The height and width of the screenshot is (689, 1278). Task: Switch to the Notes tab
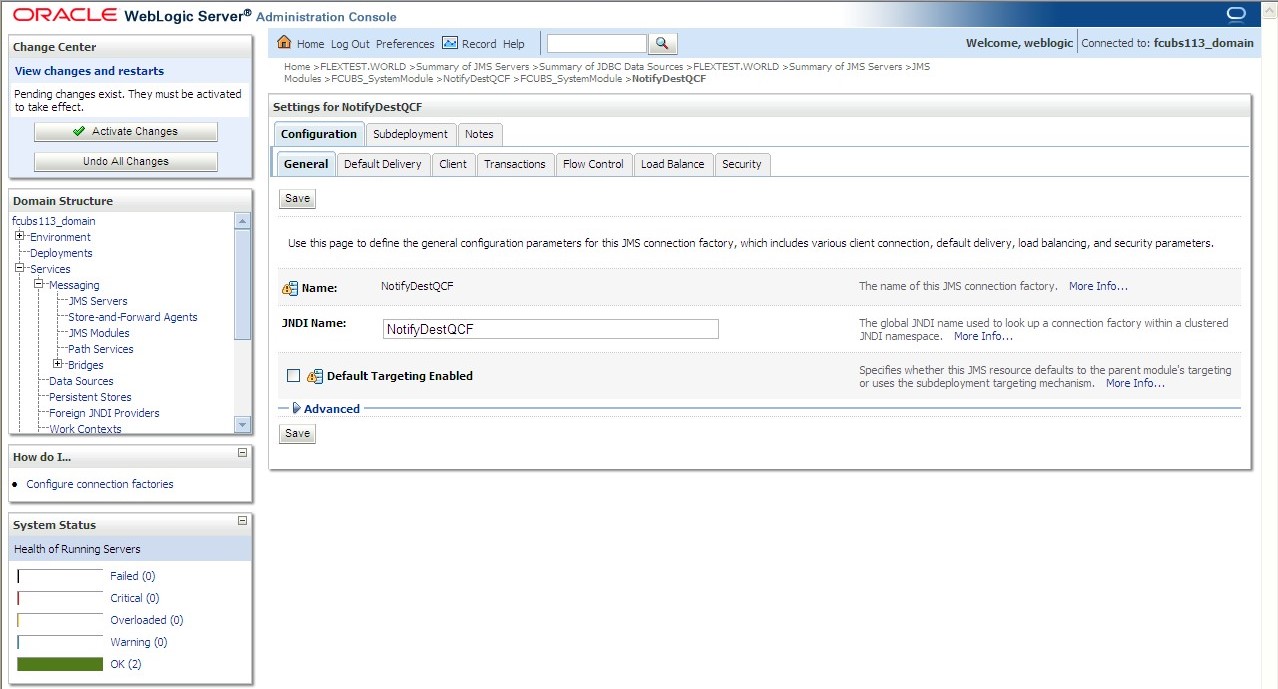coord(480,134)
